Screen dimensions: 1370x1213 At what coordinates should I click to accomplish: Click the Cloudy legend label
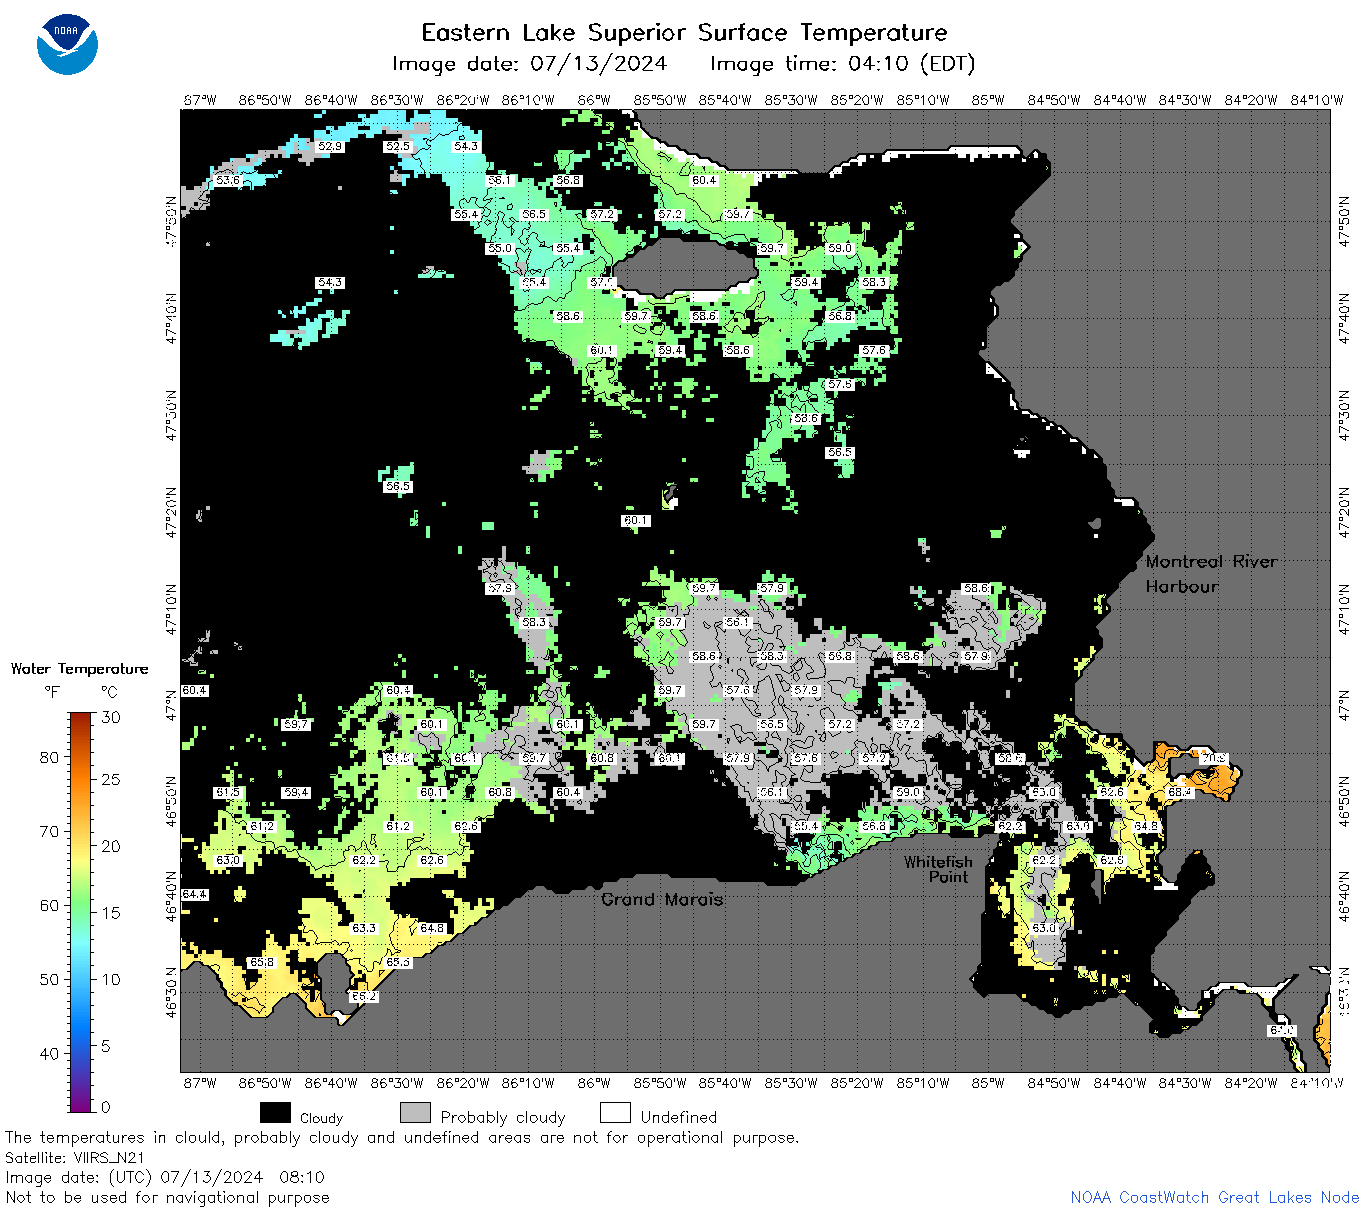[x=321, y=1118]
